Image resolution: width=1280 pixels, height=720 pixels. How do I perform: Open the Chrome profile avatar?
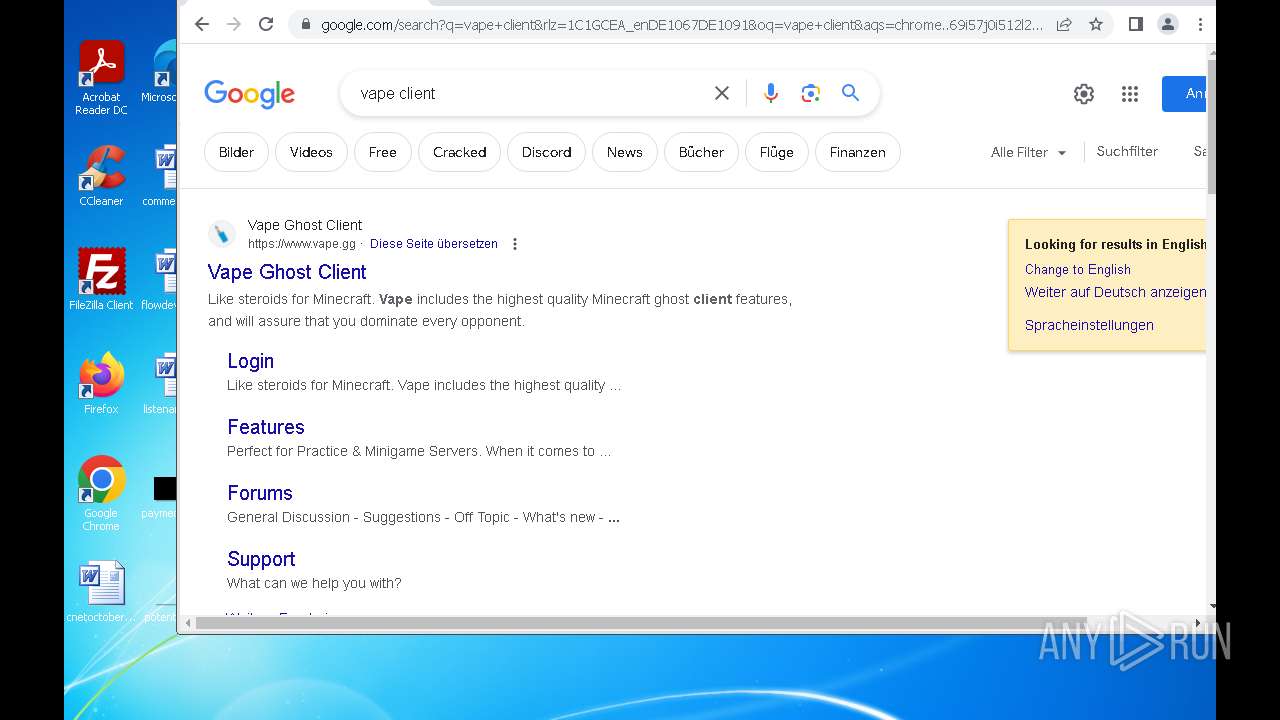point(1167,24)
